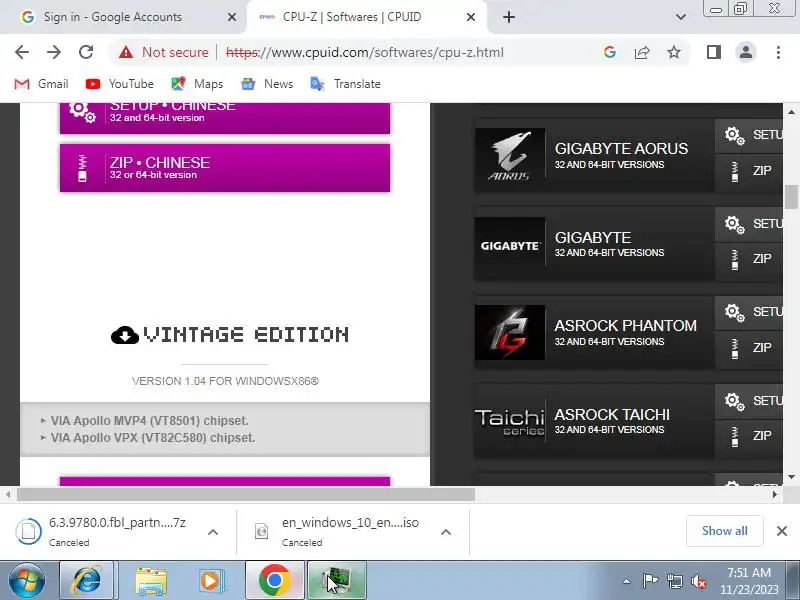The height and width of the screenshot is (600, 800).
Task: Download Gigabyte Aorus ZIP version
Action: point(748,171)
